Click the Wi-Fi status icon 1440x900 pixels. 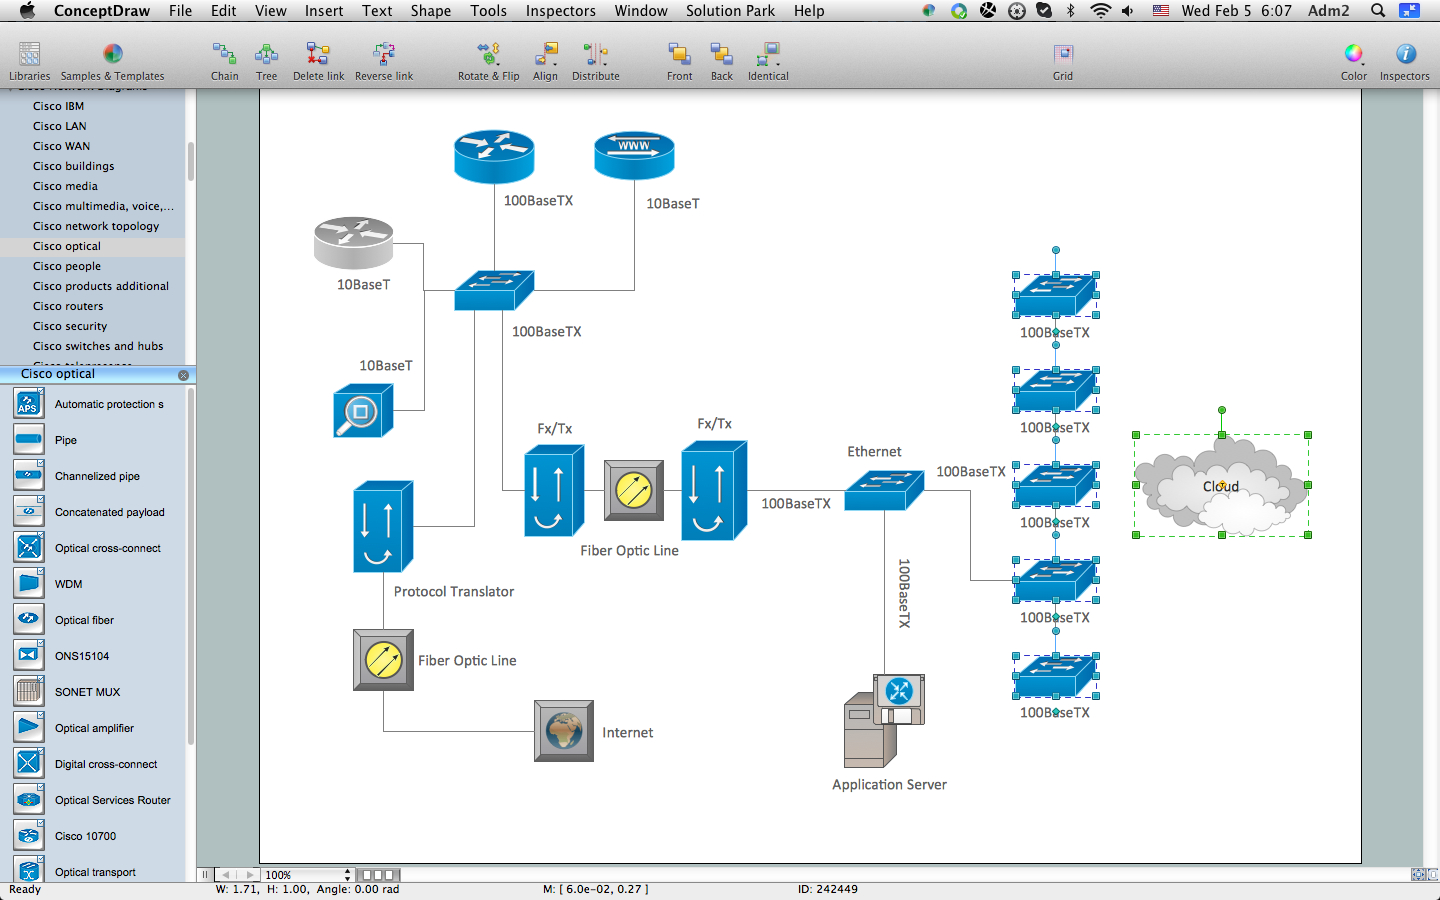[1100, 11]
